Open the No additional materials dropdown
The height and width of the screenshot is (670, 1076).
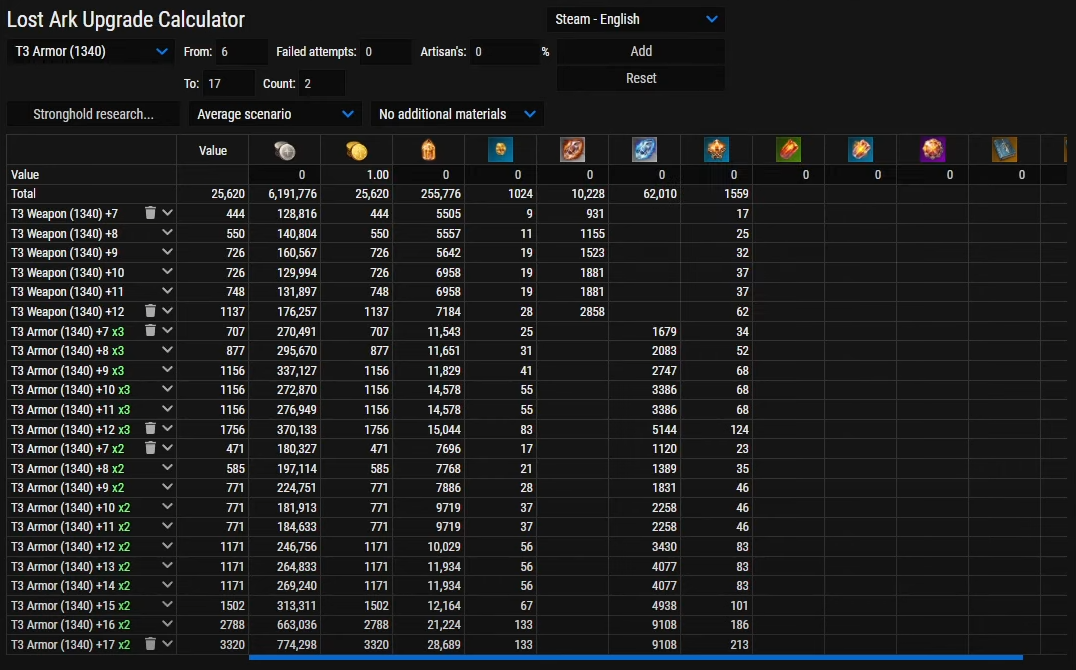tap(456, 114)
